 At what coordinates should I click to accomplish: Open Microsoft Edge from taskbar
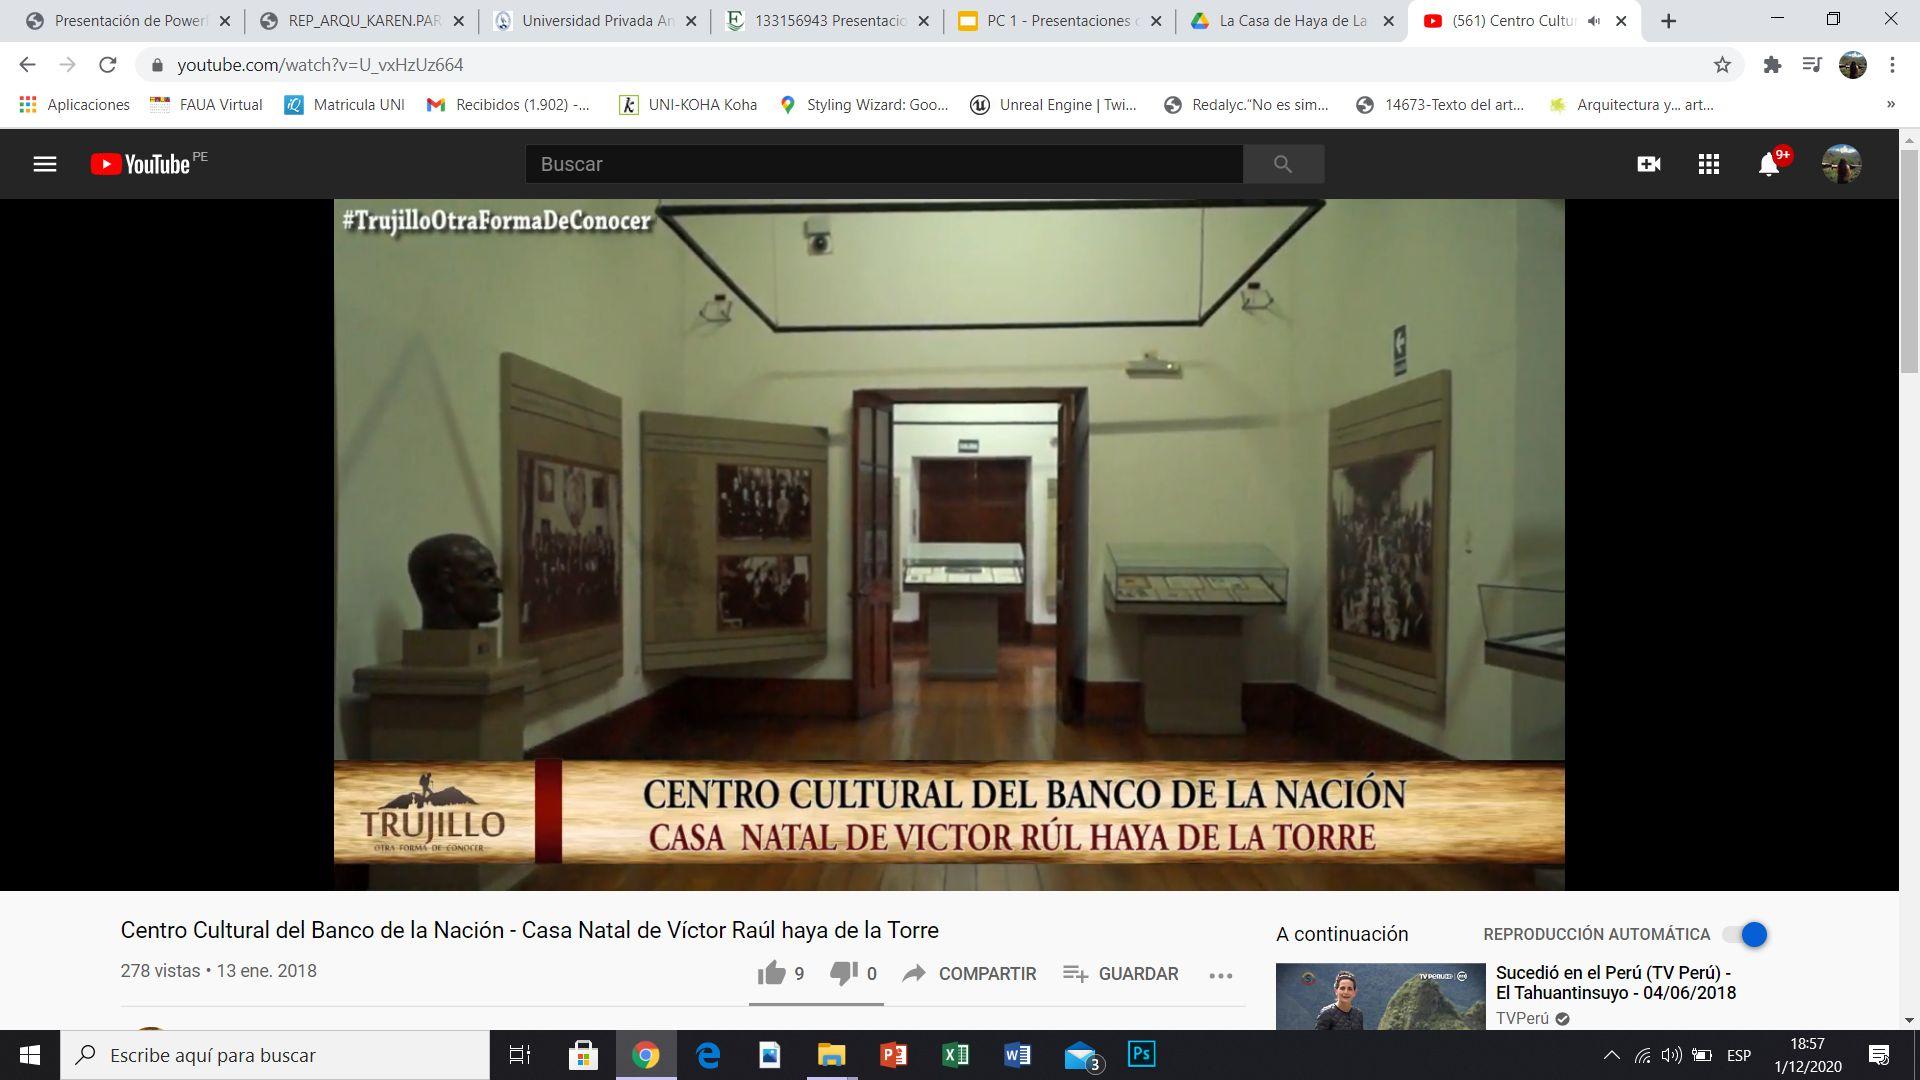708,1055
